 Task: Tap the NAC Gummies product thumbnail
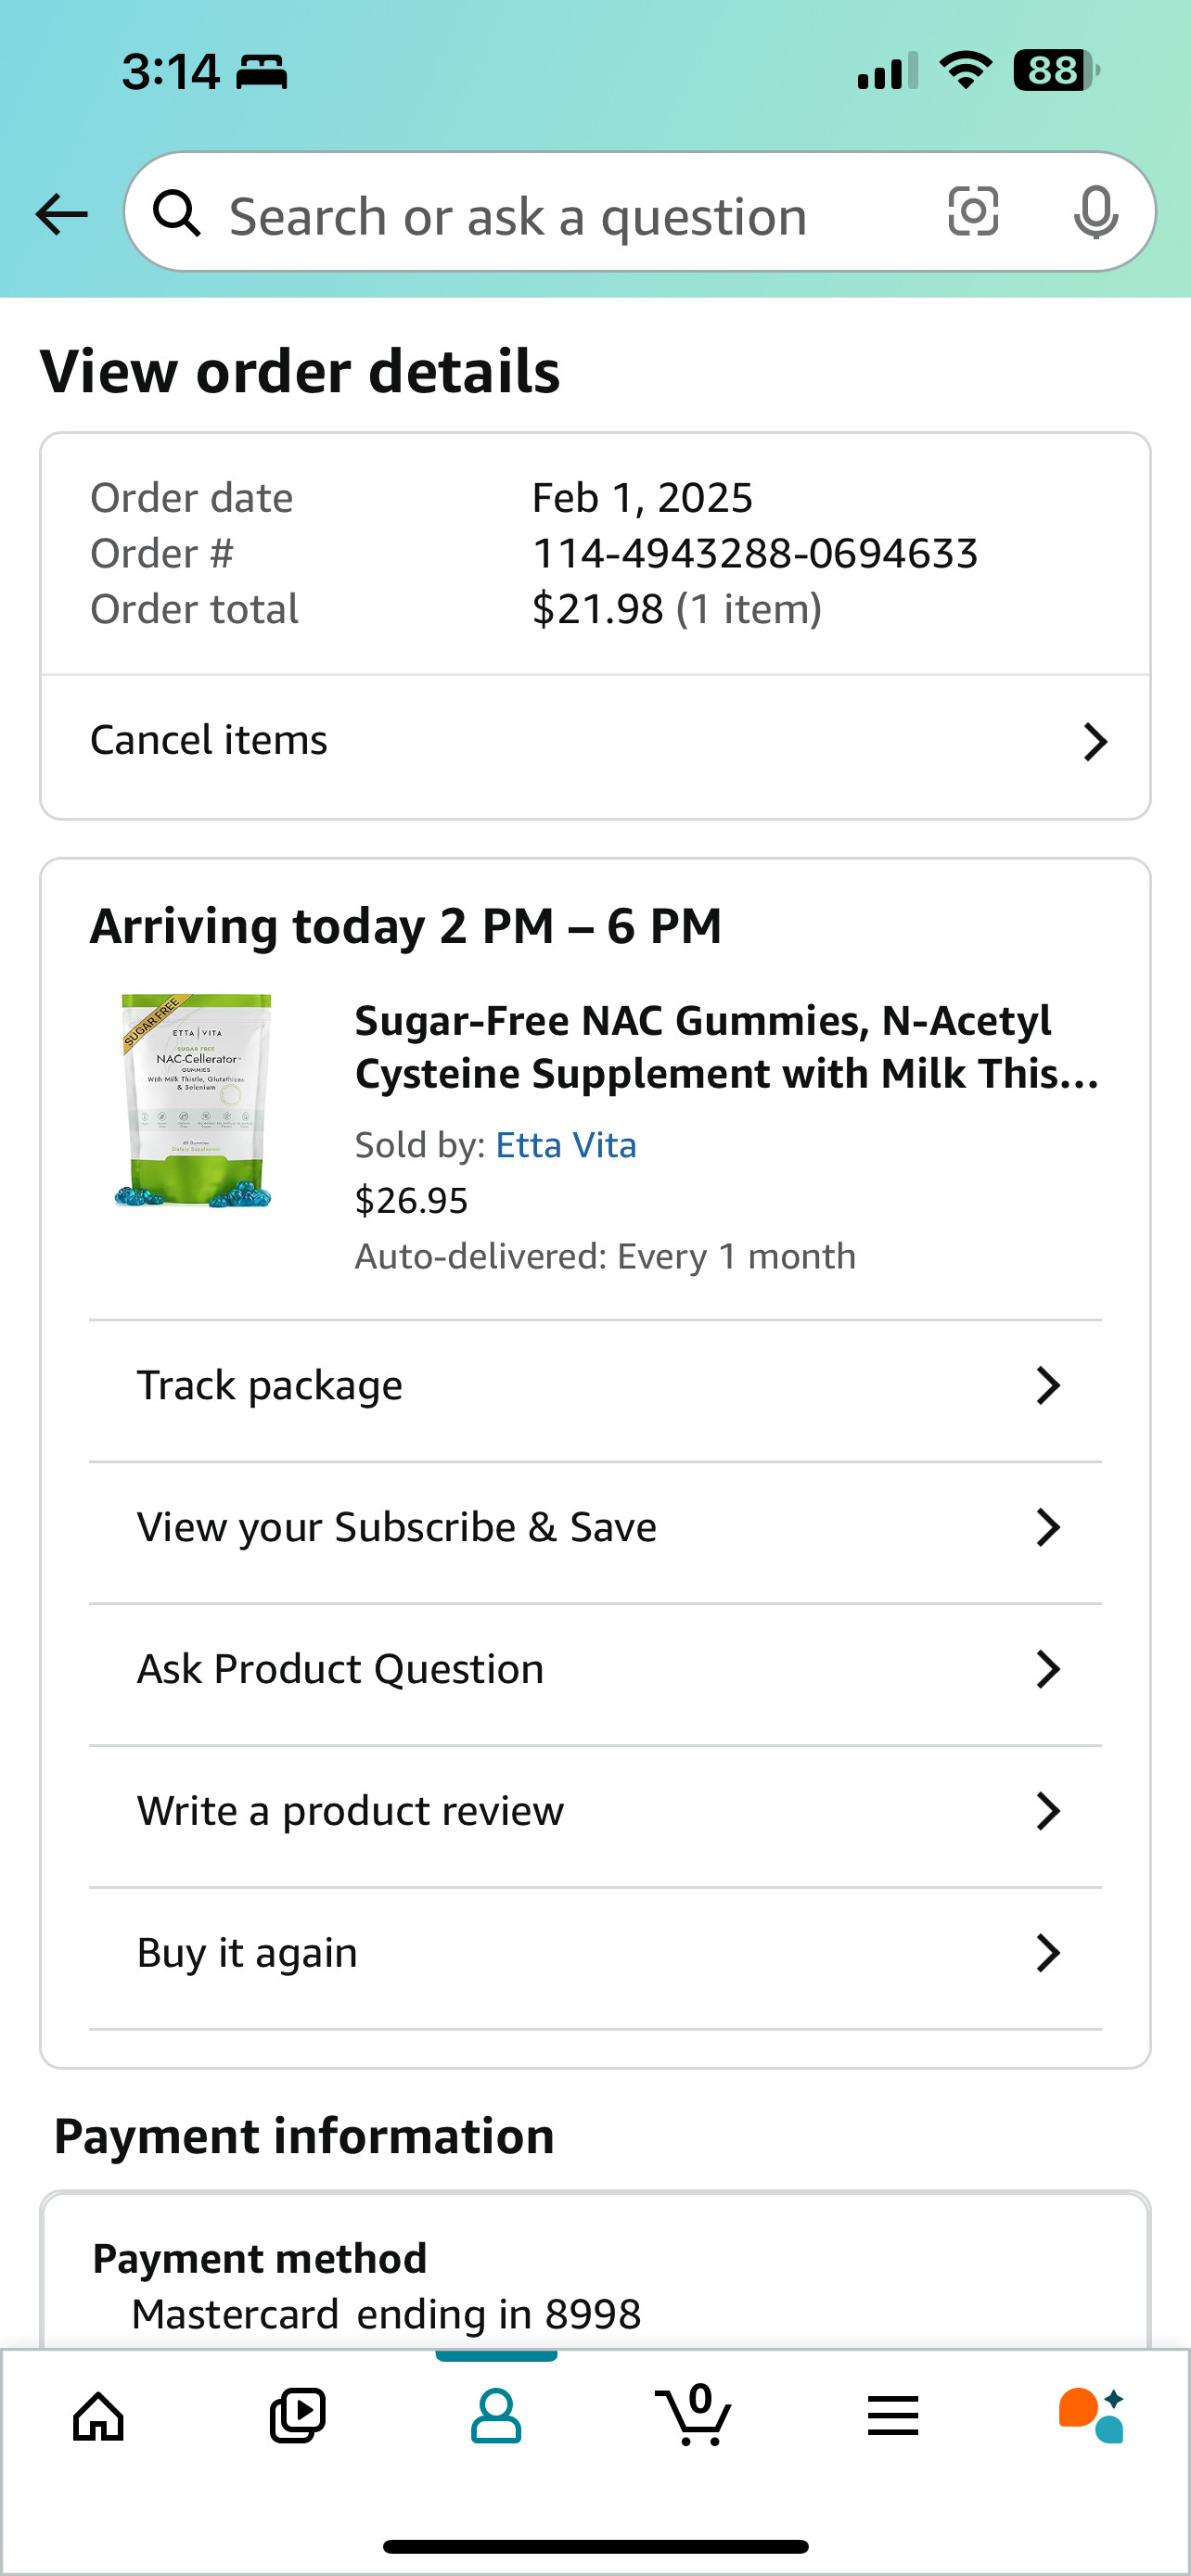pyautogui.click(x=195, y=1100)
